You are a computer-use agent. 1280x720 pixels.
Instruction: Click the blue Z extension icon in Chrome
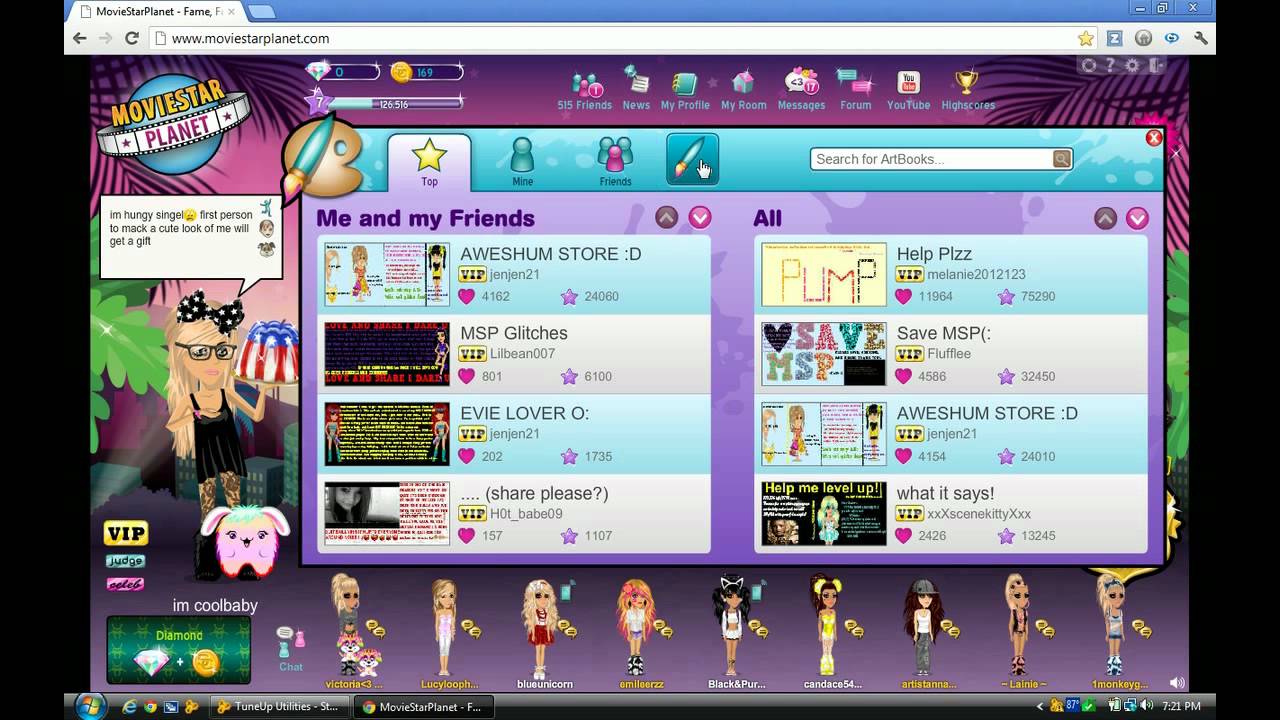(1115, 38)
